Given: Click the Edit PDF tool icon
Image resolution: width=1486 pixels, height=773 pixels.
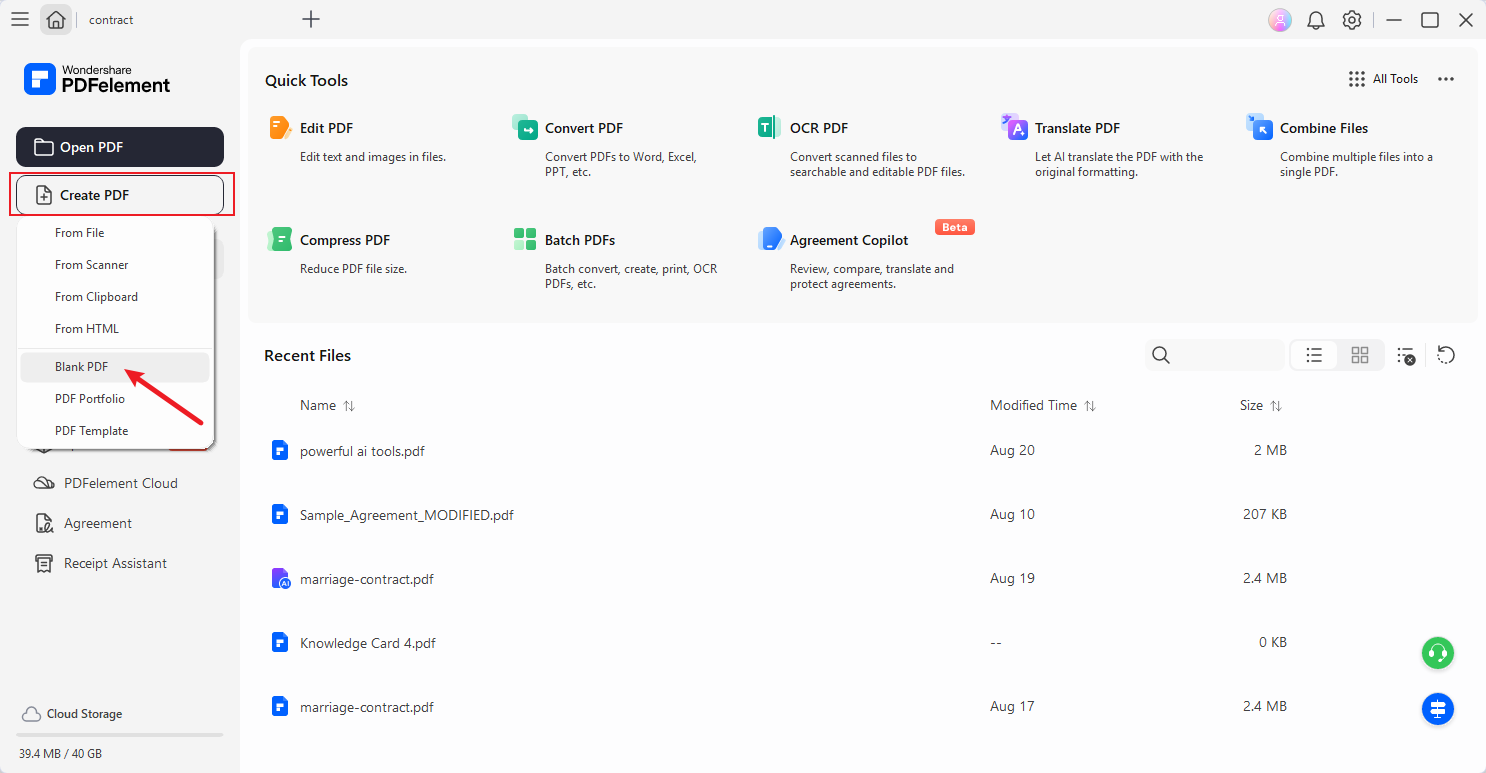Looking at the screenshot, I should coord(280,128).
